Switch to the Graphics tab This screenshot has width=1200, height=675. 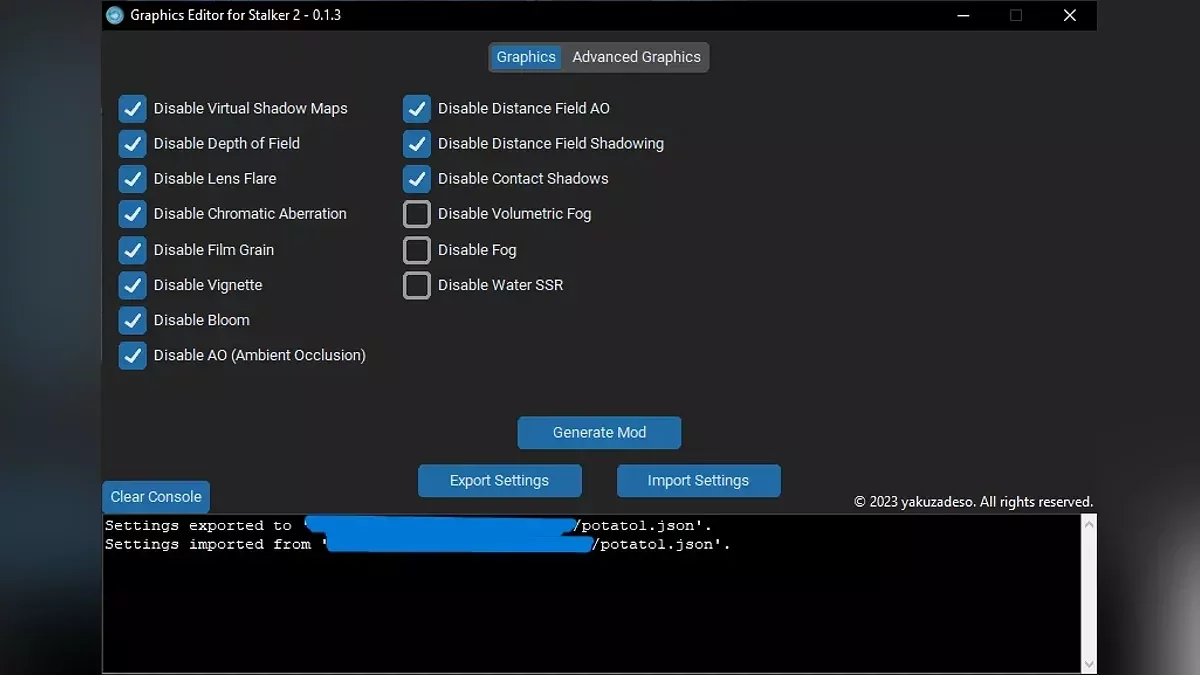pyautogui.click(x=526, y=57)
